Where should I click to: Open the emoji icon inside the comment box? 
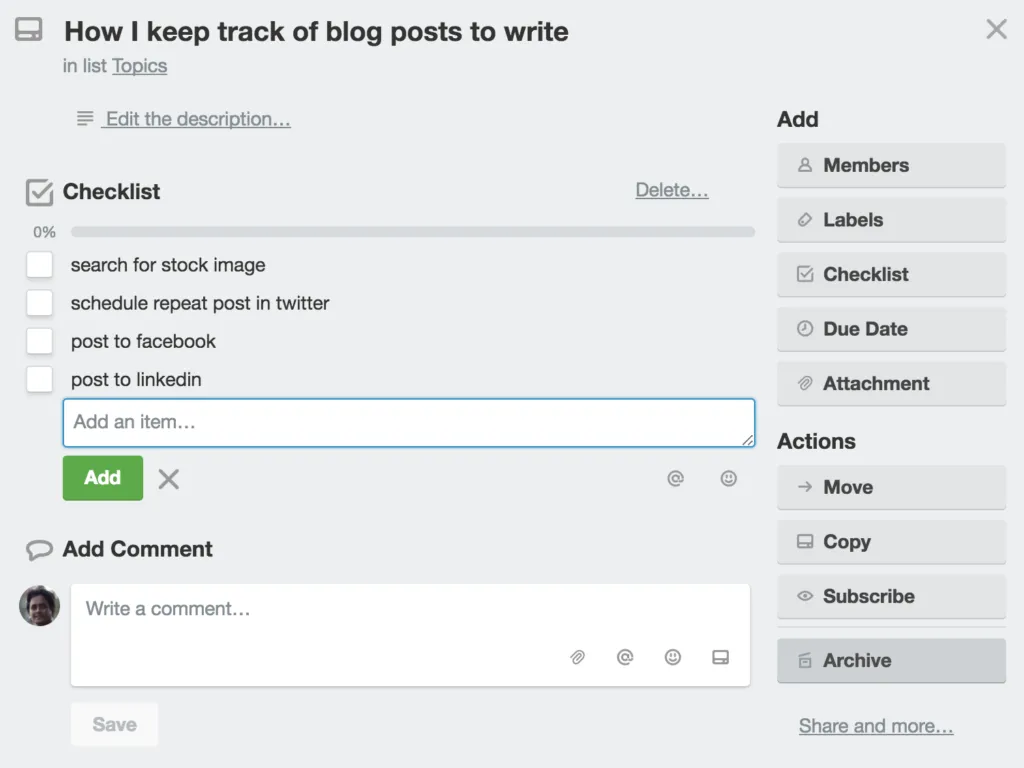673,657
